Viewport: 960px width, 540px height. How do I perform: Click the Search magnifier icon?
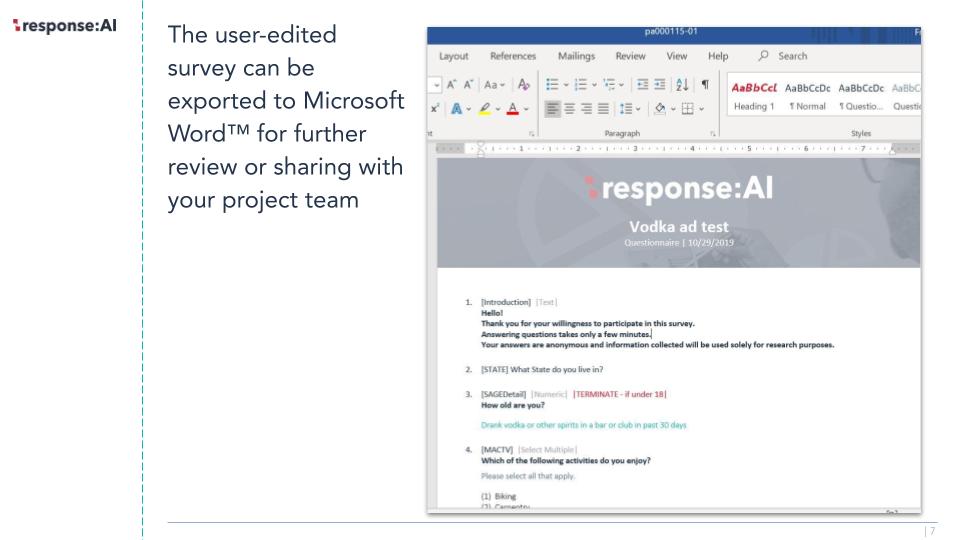[x=763, y=56]
